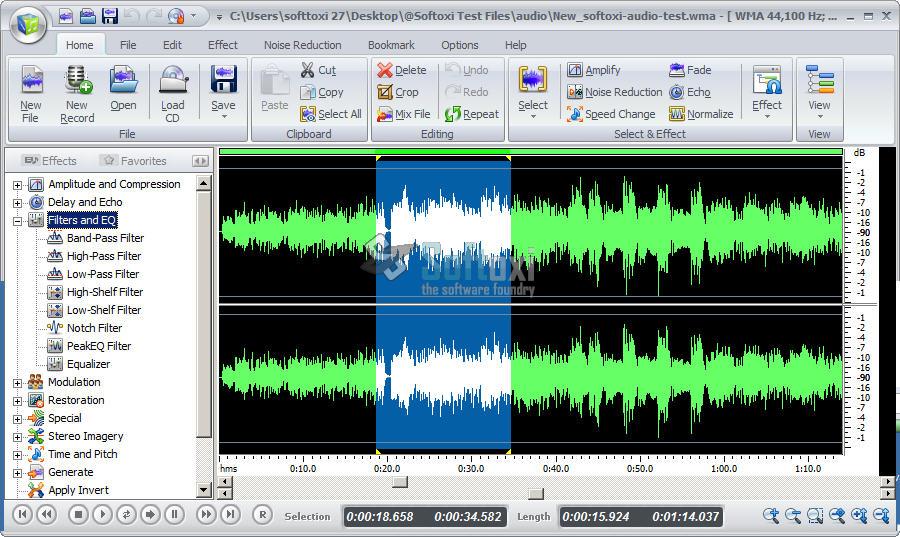Collapse Filters and EQ category
900x537 pixels.
(17, 221)
